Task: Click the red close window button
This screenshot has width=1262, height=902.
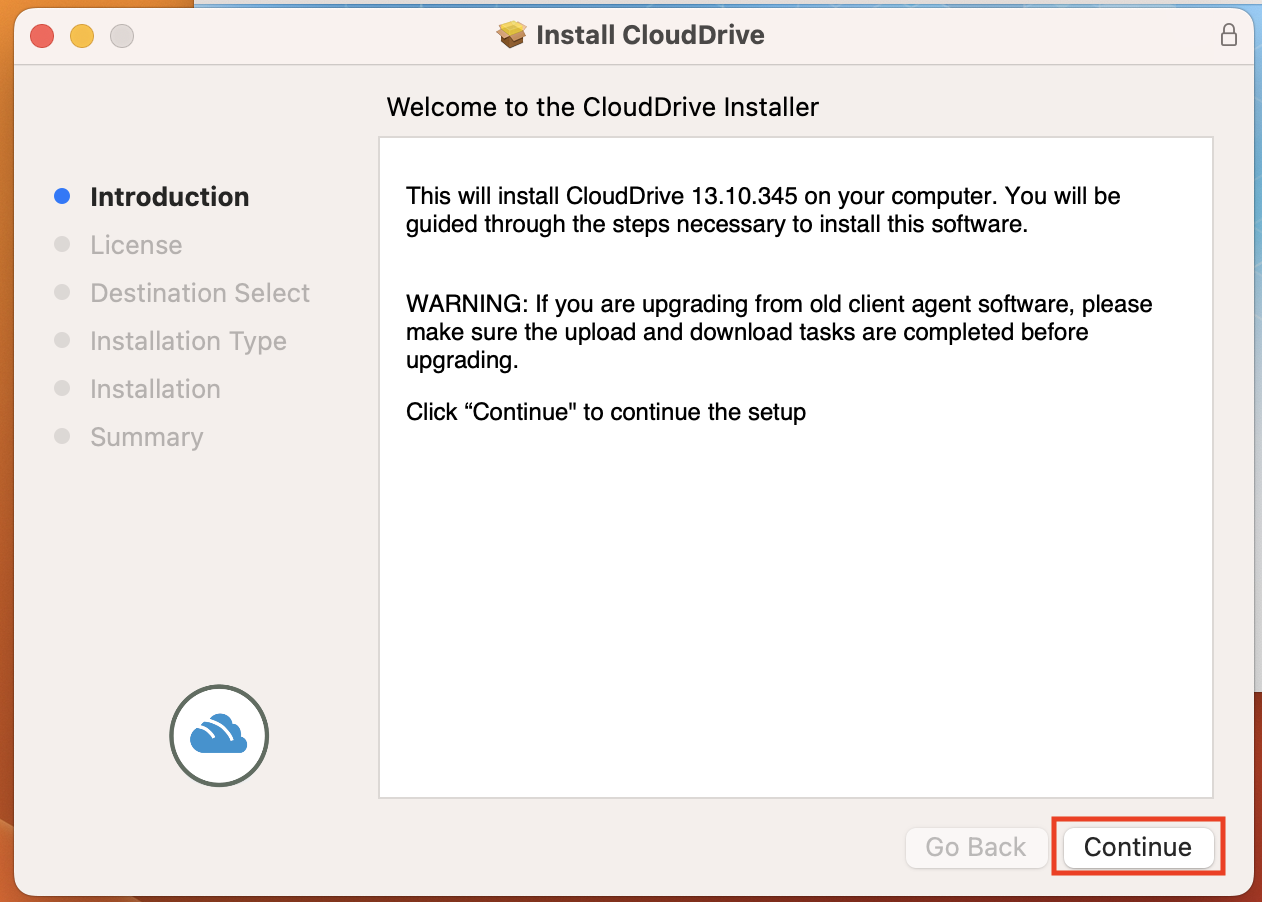Action: point(42,36)
